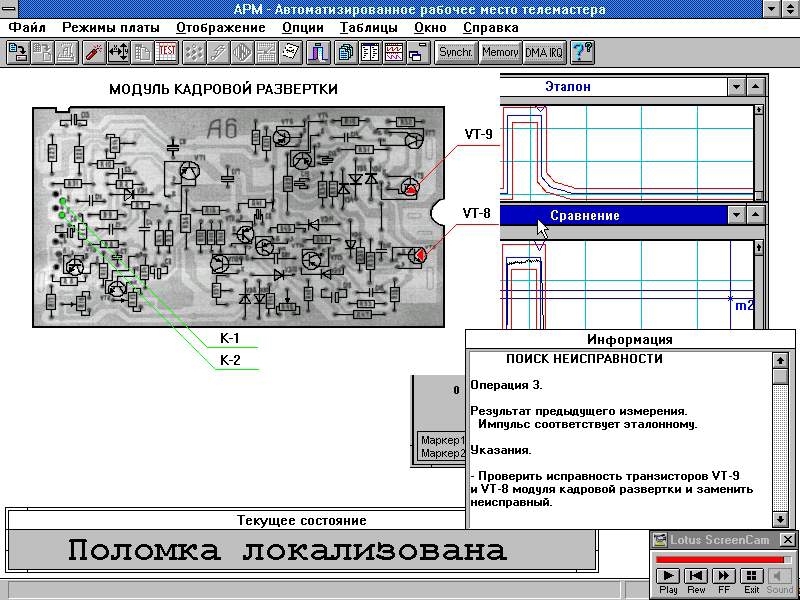Click the triangle marker atop Эталон graph
Image resolution: width=800 pixels, height=600 pixels.
pyautogui.click(x=541, y=109)
